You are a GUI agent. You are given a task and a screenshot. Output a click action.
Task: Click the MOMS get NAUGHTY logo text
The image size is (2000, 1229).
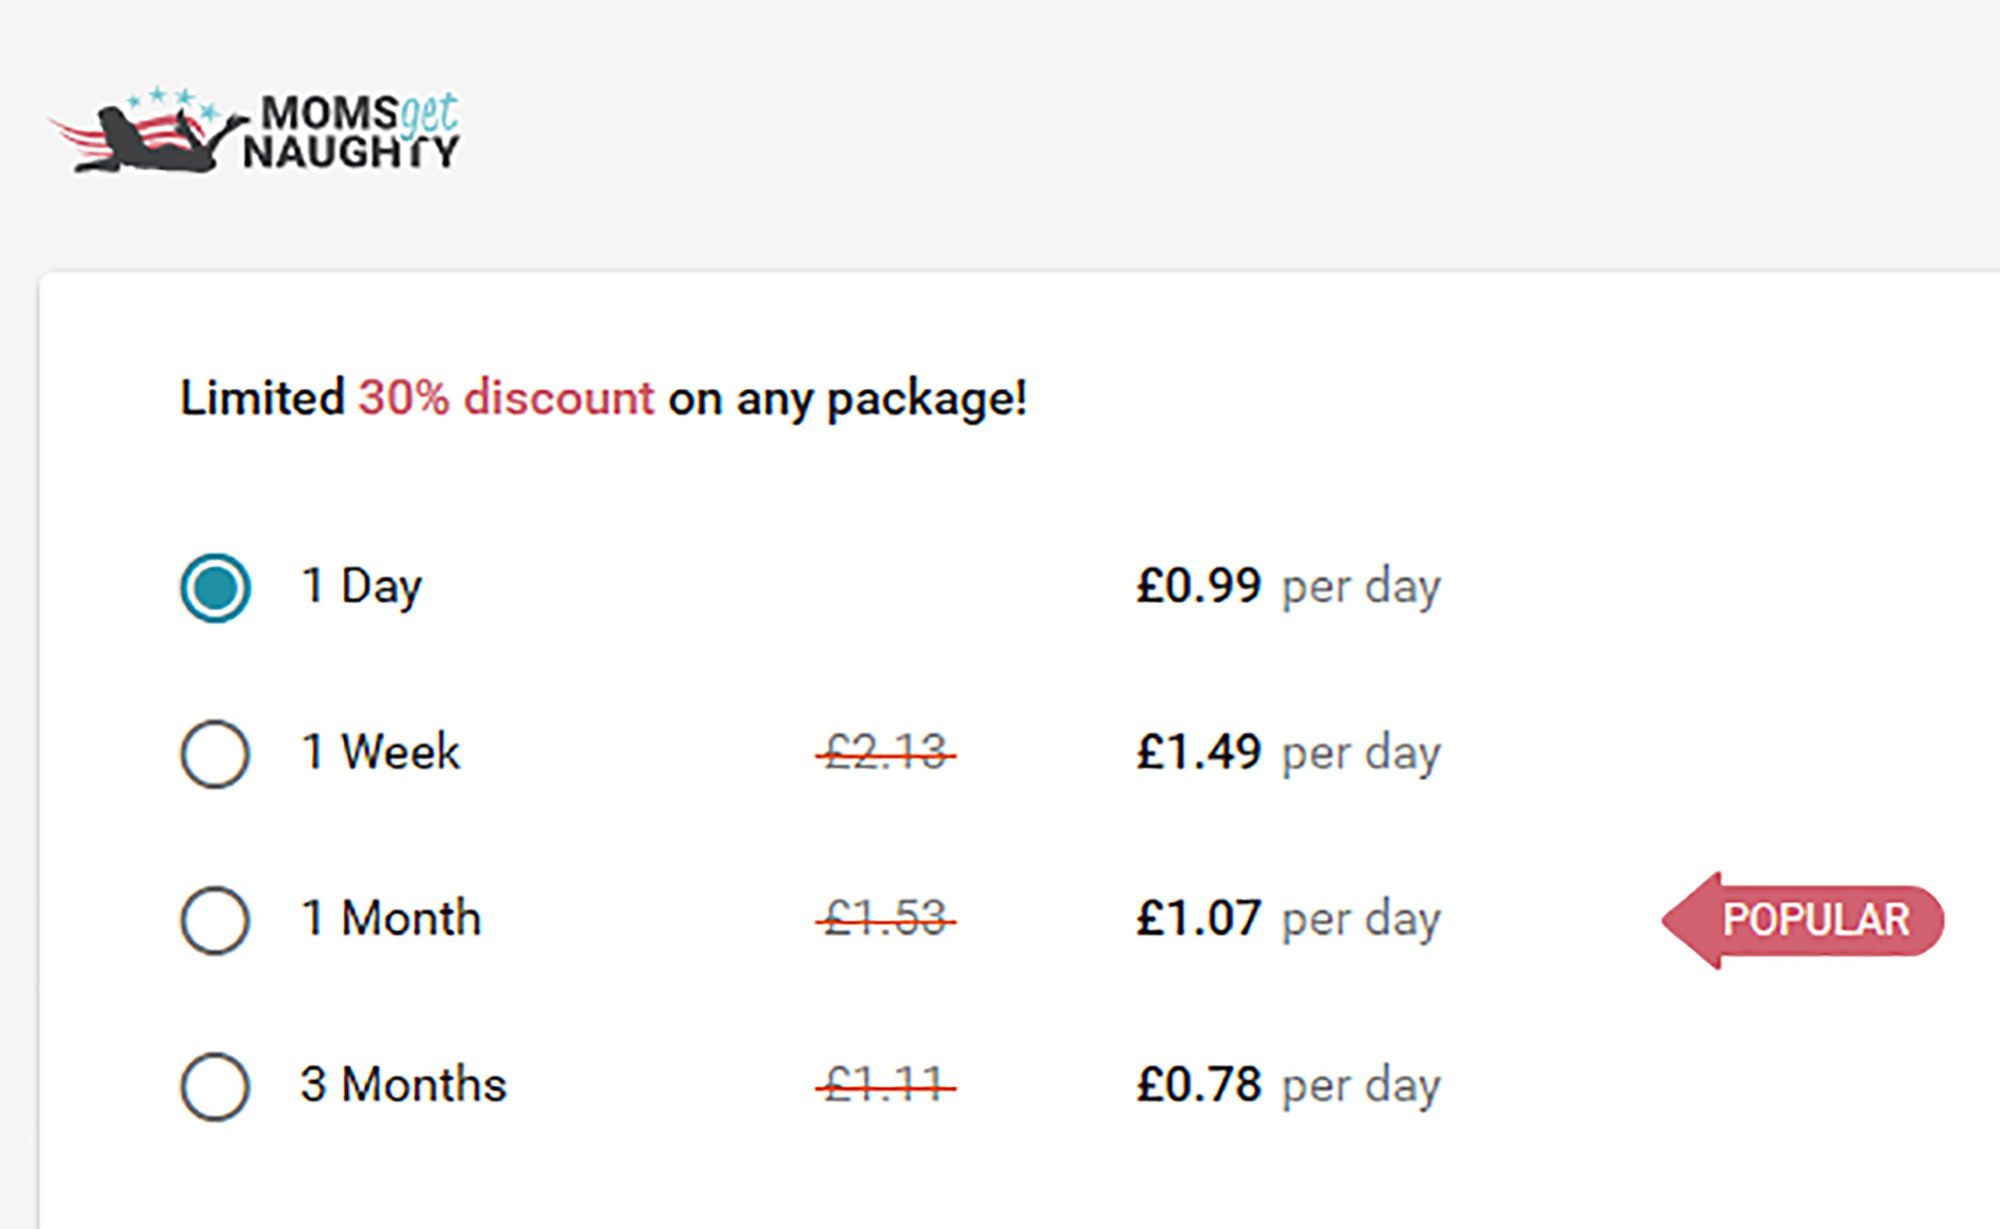[x=352, y=132]
